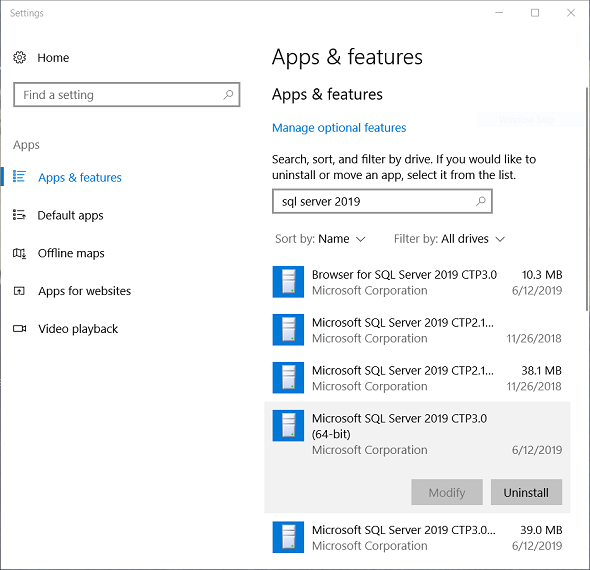Image resolution: width=590 pixels, height=570 pixels.
Task: Select Microsoft SQL Server 2019 CTP2.1 38.1 MB entry
Action: tap(417, 377)
